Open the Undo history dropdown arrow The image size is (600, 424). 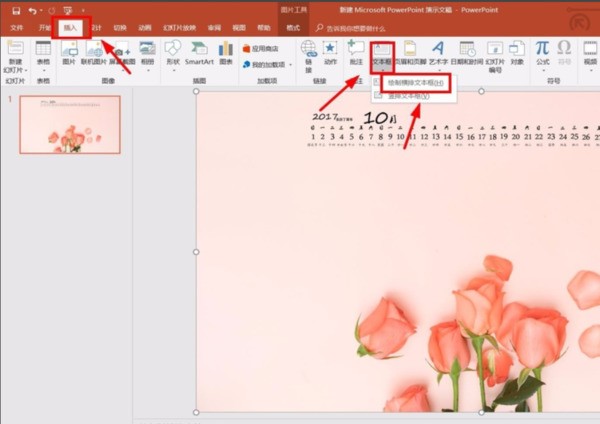[41, 11]
